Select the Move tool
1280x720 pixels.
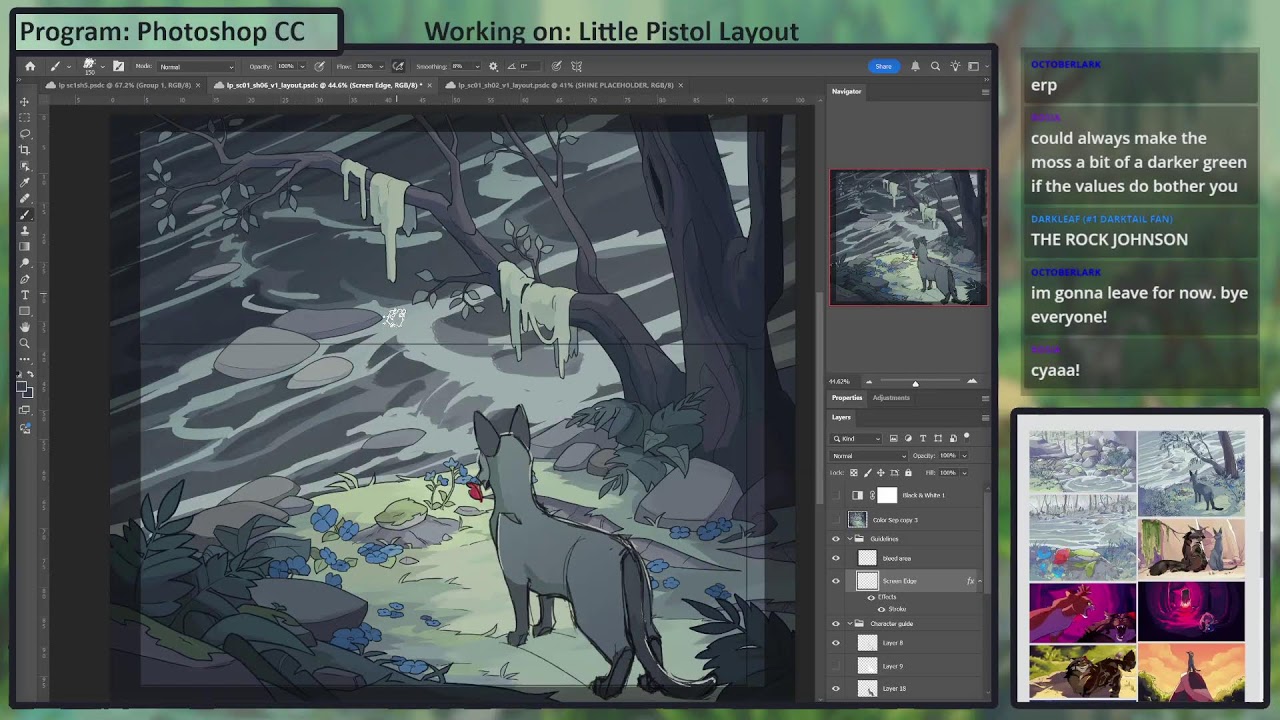point(25,102)
